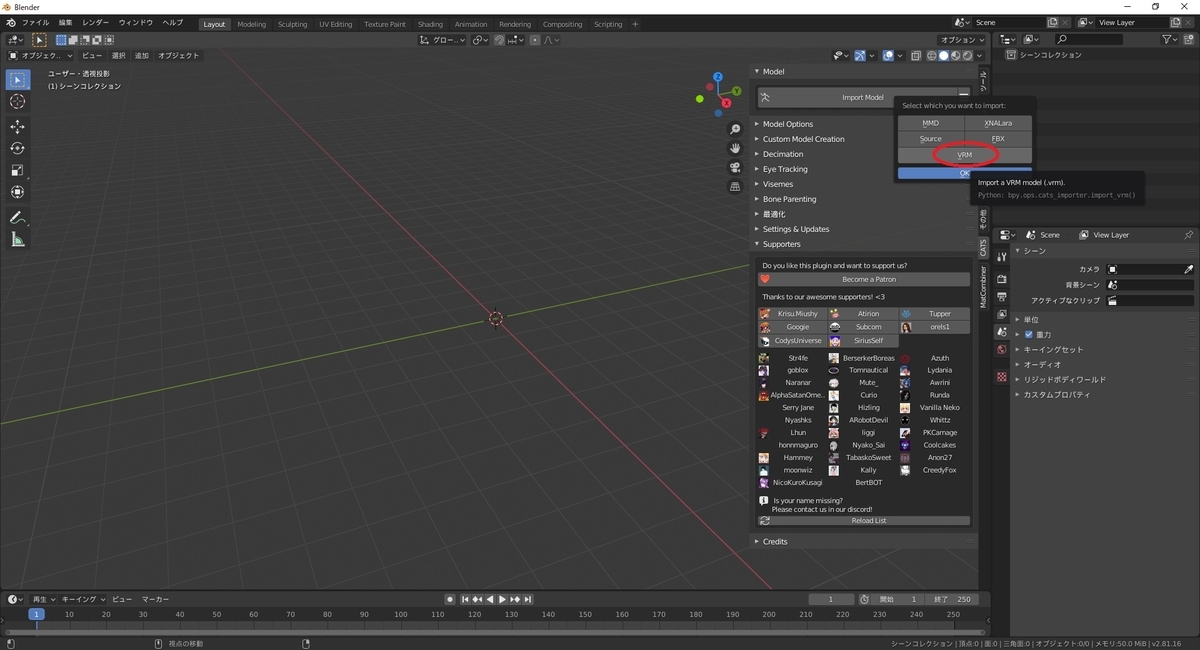
Task: Toggle snapping magnet icon
Action: 497,40
